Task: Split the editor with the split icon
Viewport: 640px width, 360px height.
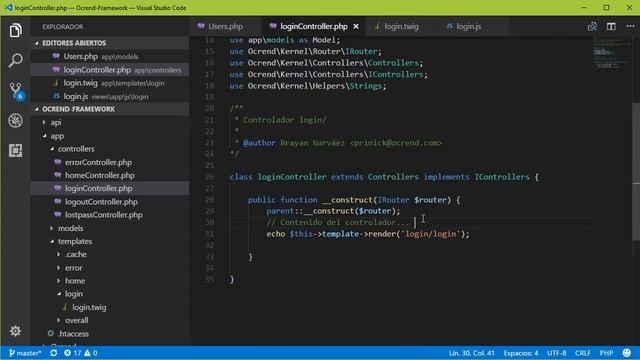Action: point(611,27)
